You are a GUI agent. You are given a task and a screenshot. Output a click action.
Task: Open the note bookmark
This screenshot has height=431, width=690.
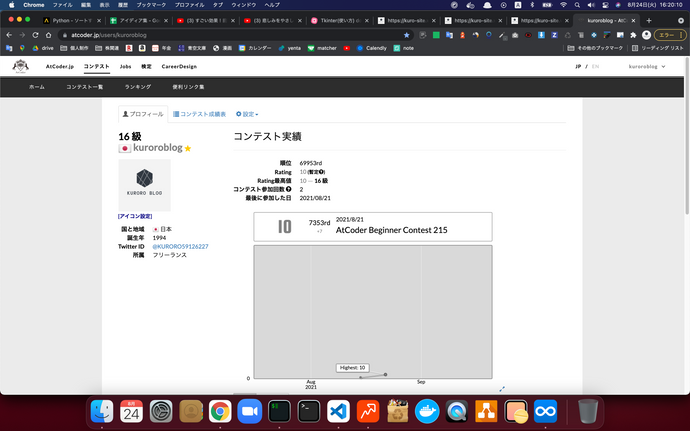point(404,48)
